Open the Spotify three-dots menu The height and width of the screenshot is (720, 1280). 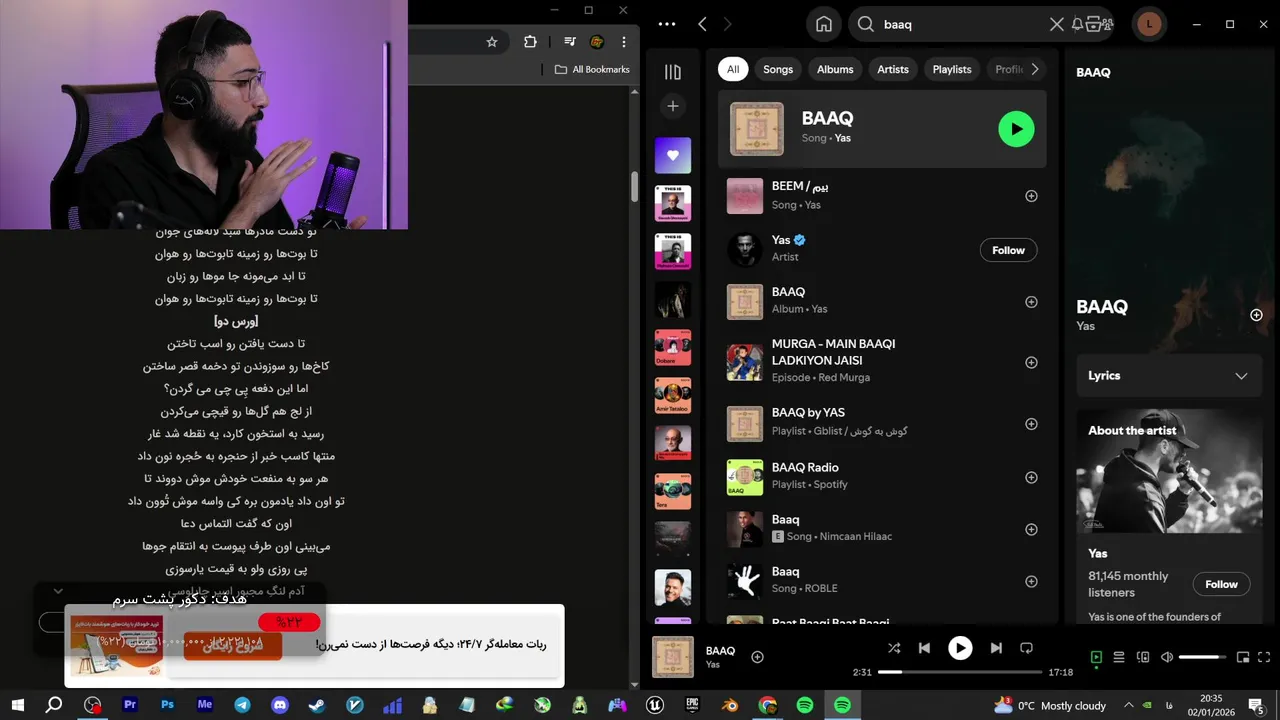point(667,24)
